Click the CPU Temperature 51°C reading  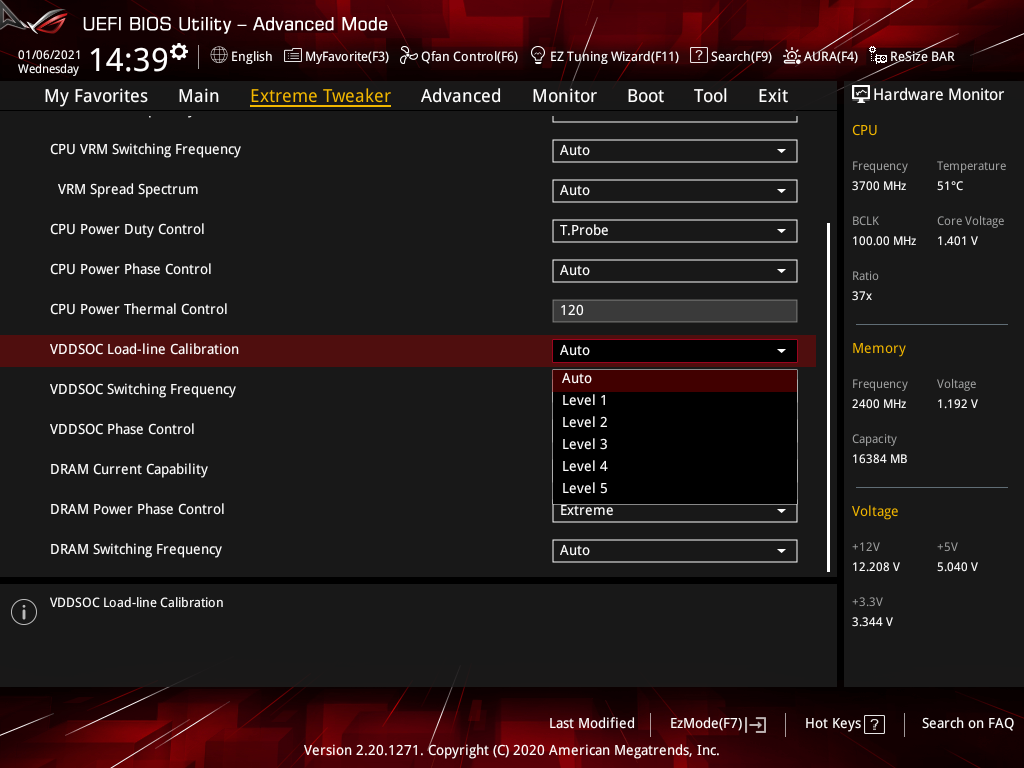pyautogui.click(x=950, y=186)
